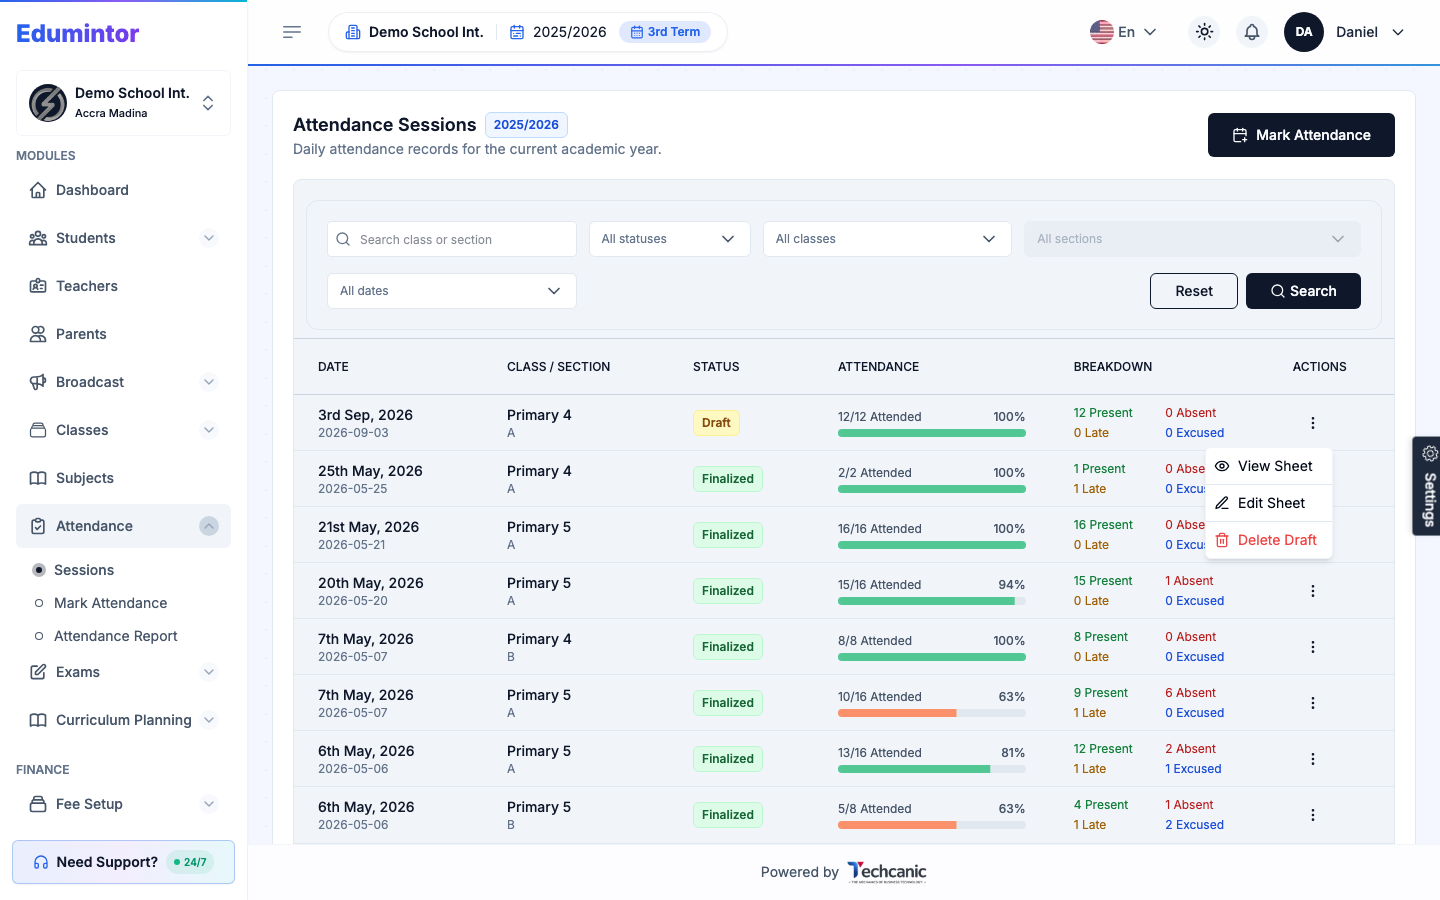Click the Edumintor logo
The width and height of the screenshot is (1440, 900).
coord(78,33)
